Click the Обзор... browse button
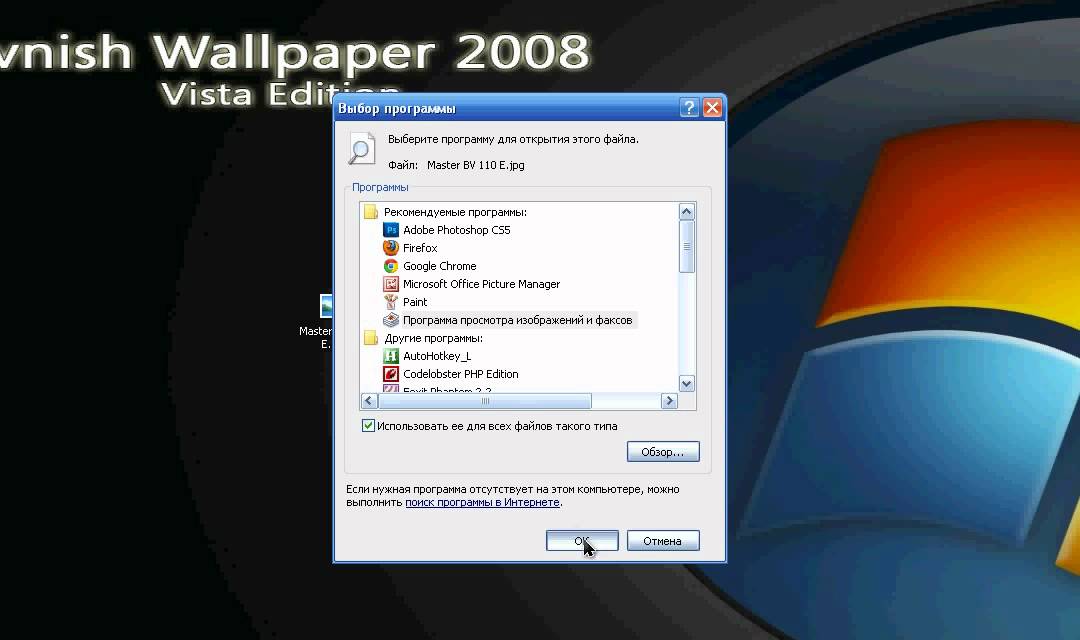Viewport: 1080px width, 640px height. tap(663, 452)
